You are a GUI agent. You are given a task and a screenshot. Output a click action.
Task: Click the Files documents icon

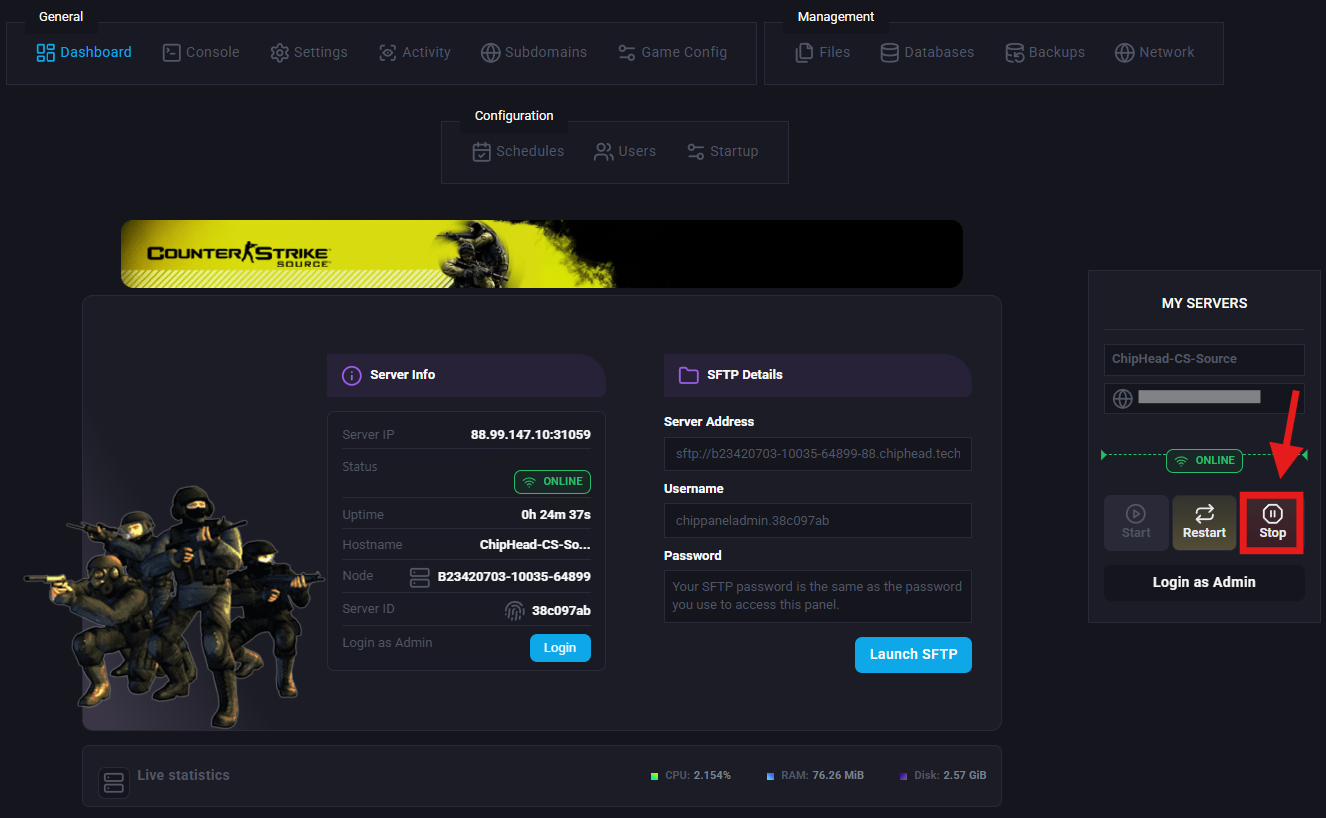[x=804, y=52]
